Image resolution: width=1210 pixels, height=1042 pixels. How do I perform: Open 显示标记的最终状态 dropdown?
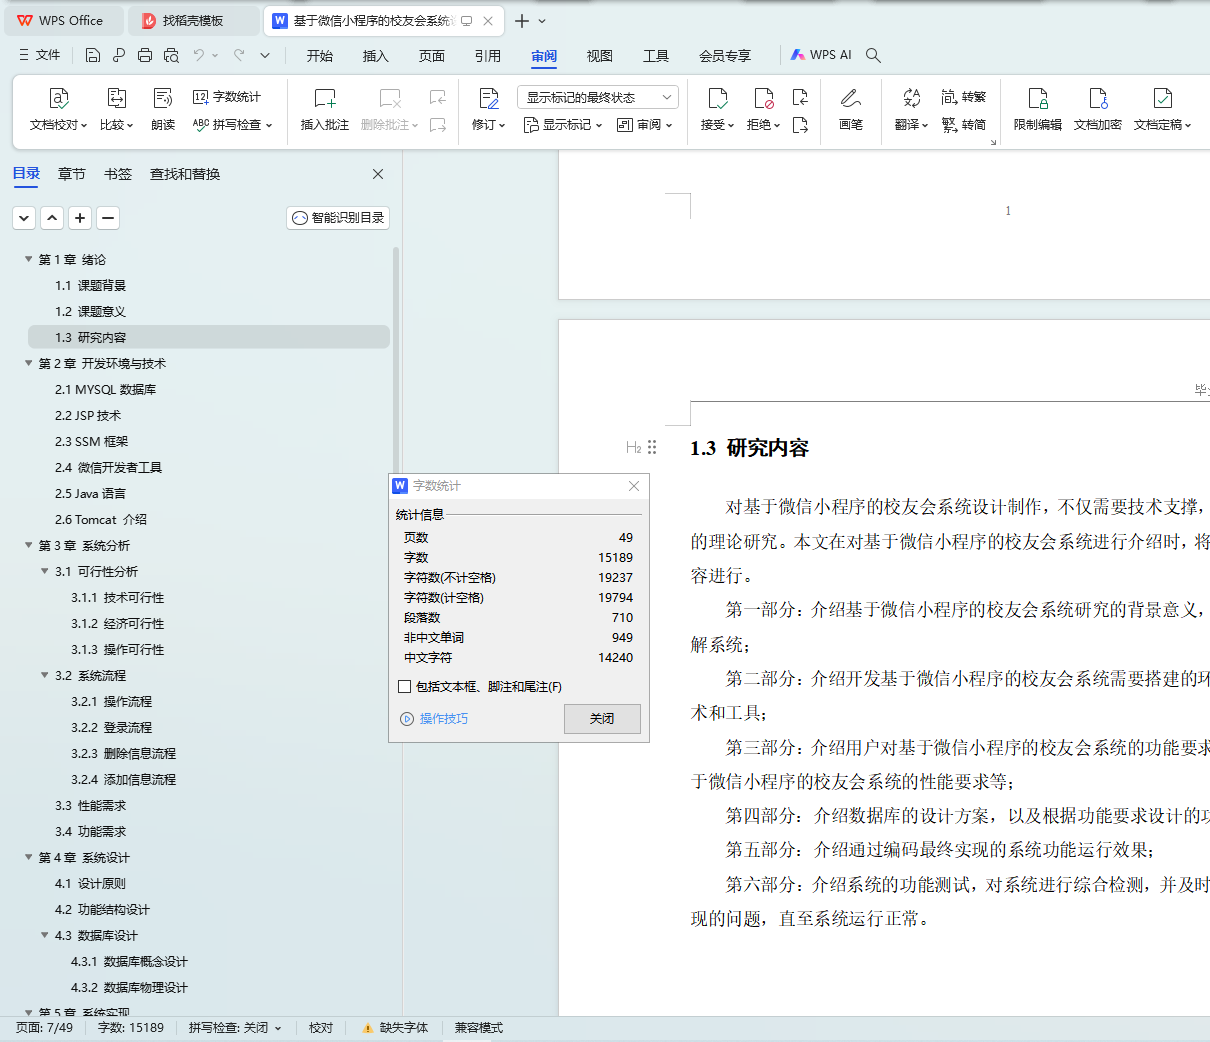(x=598, y=97)
